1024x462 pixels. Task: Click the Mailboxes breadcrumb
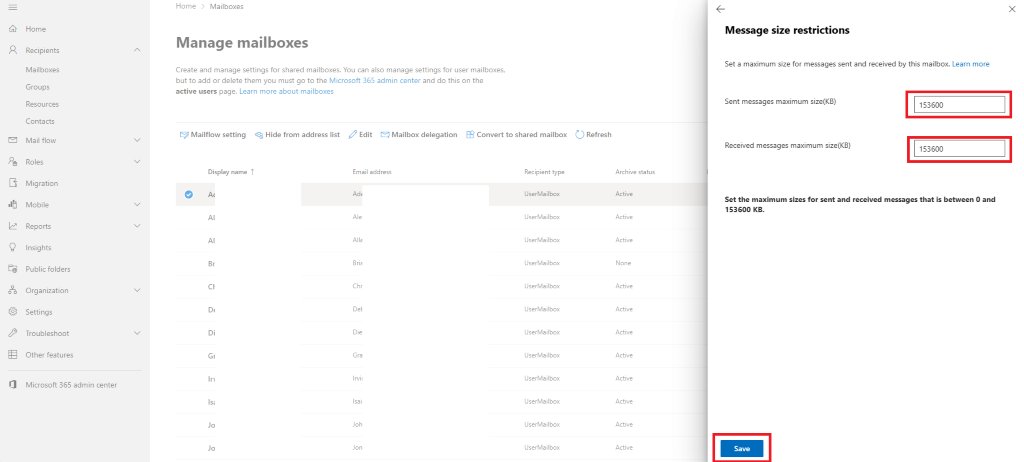(x=226, y=6)
